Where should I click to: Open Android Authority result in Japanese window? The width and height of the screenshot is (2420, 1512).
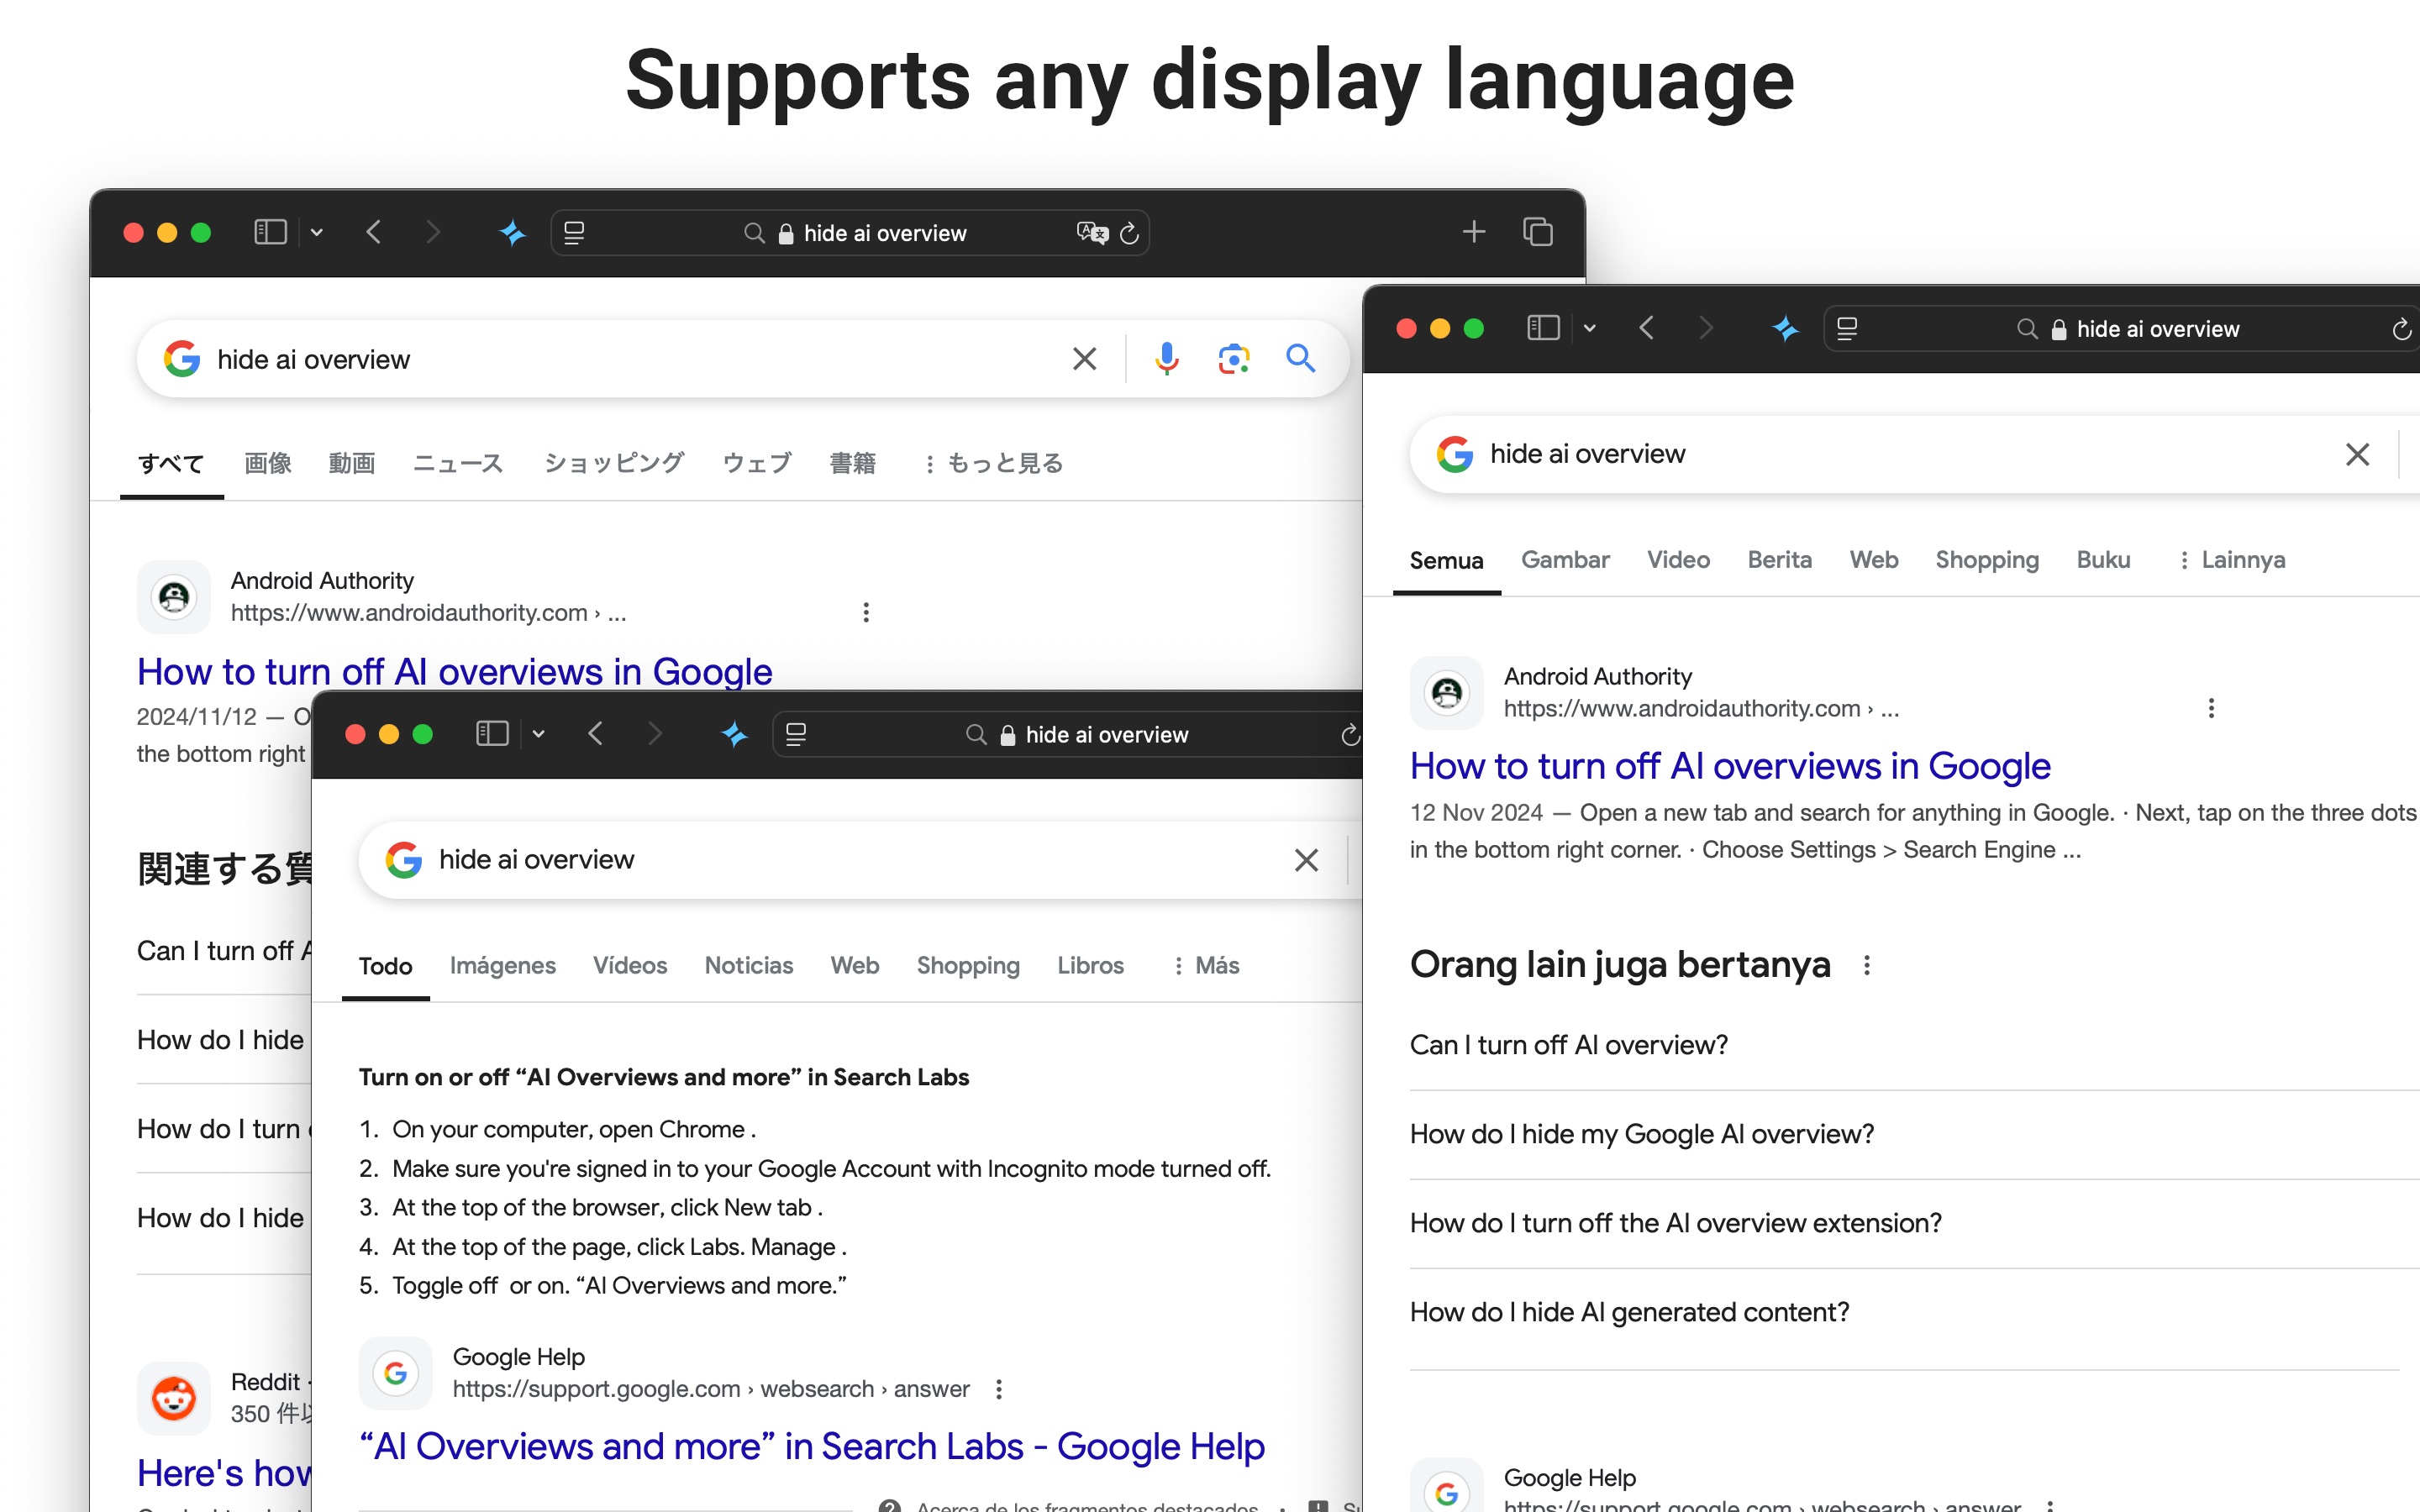[x=454, y=671]
